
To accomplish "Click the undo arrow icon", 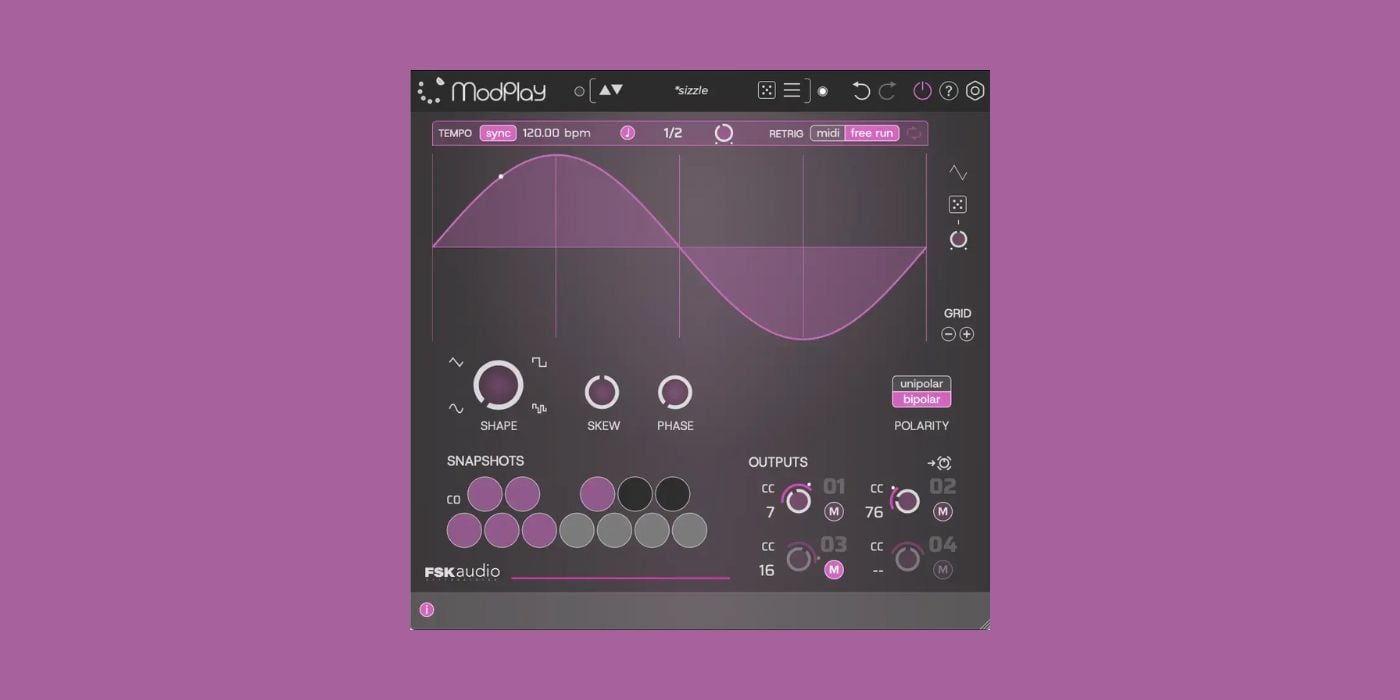I will [861, 92].
